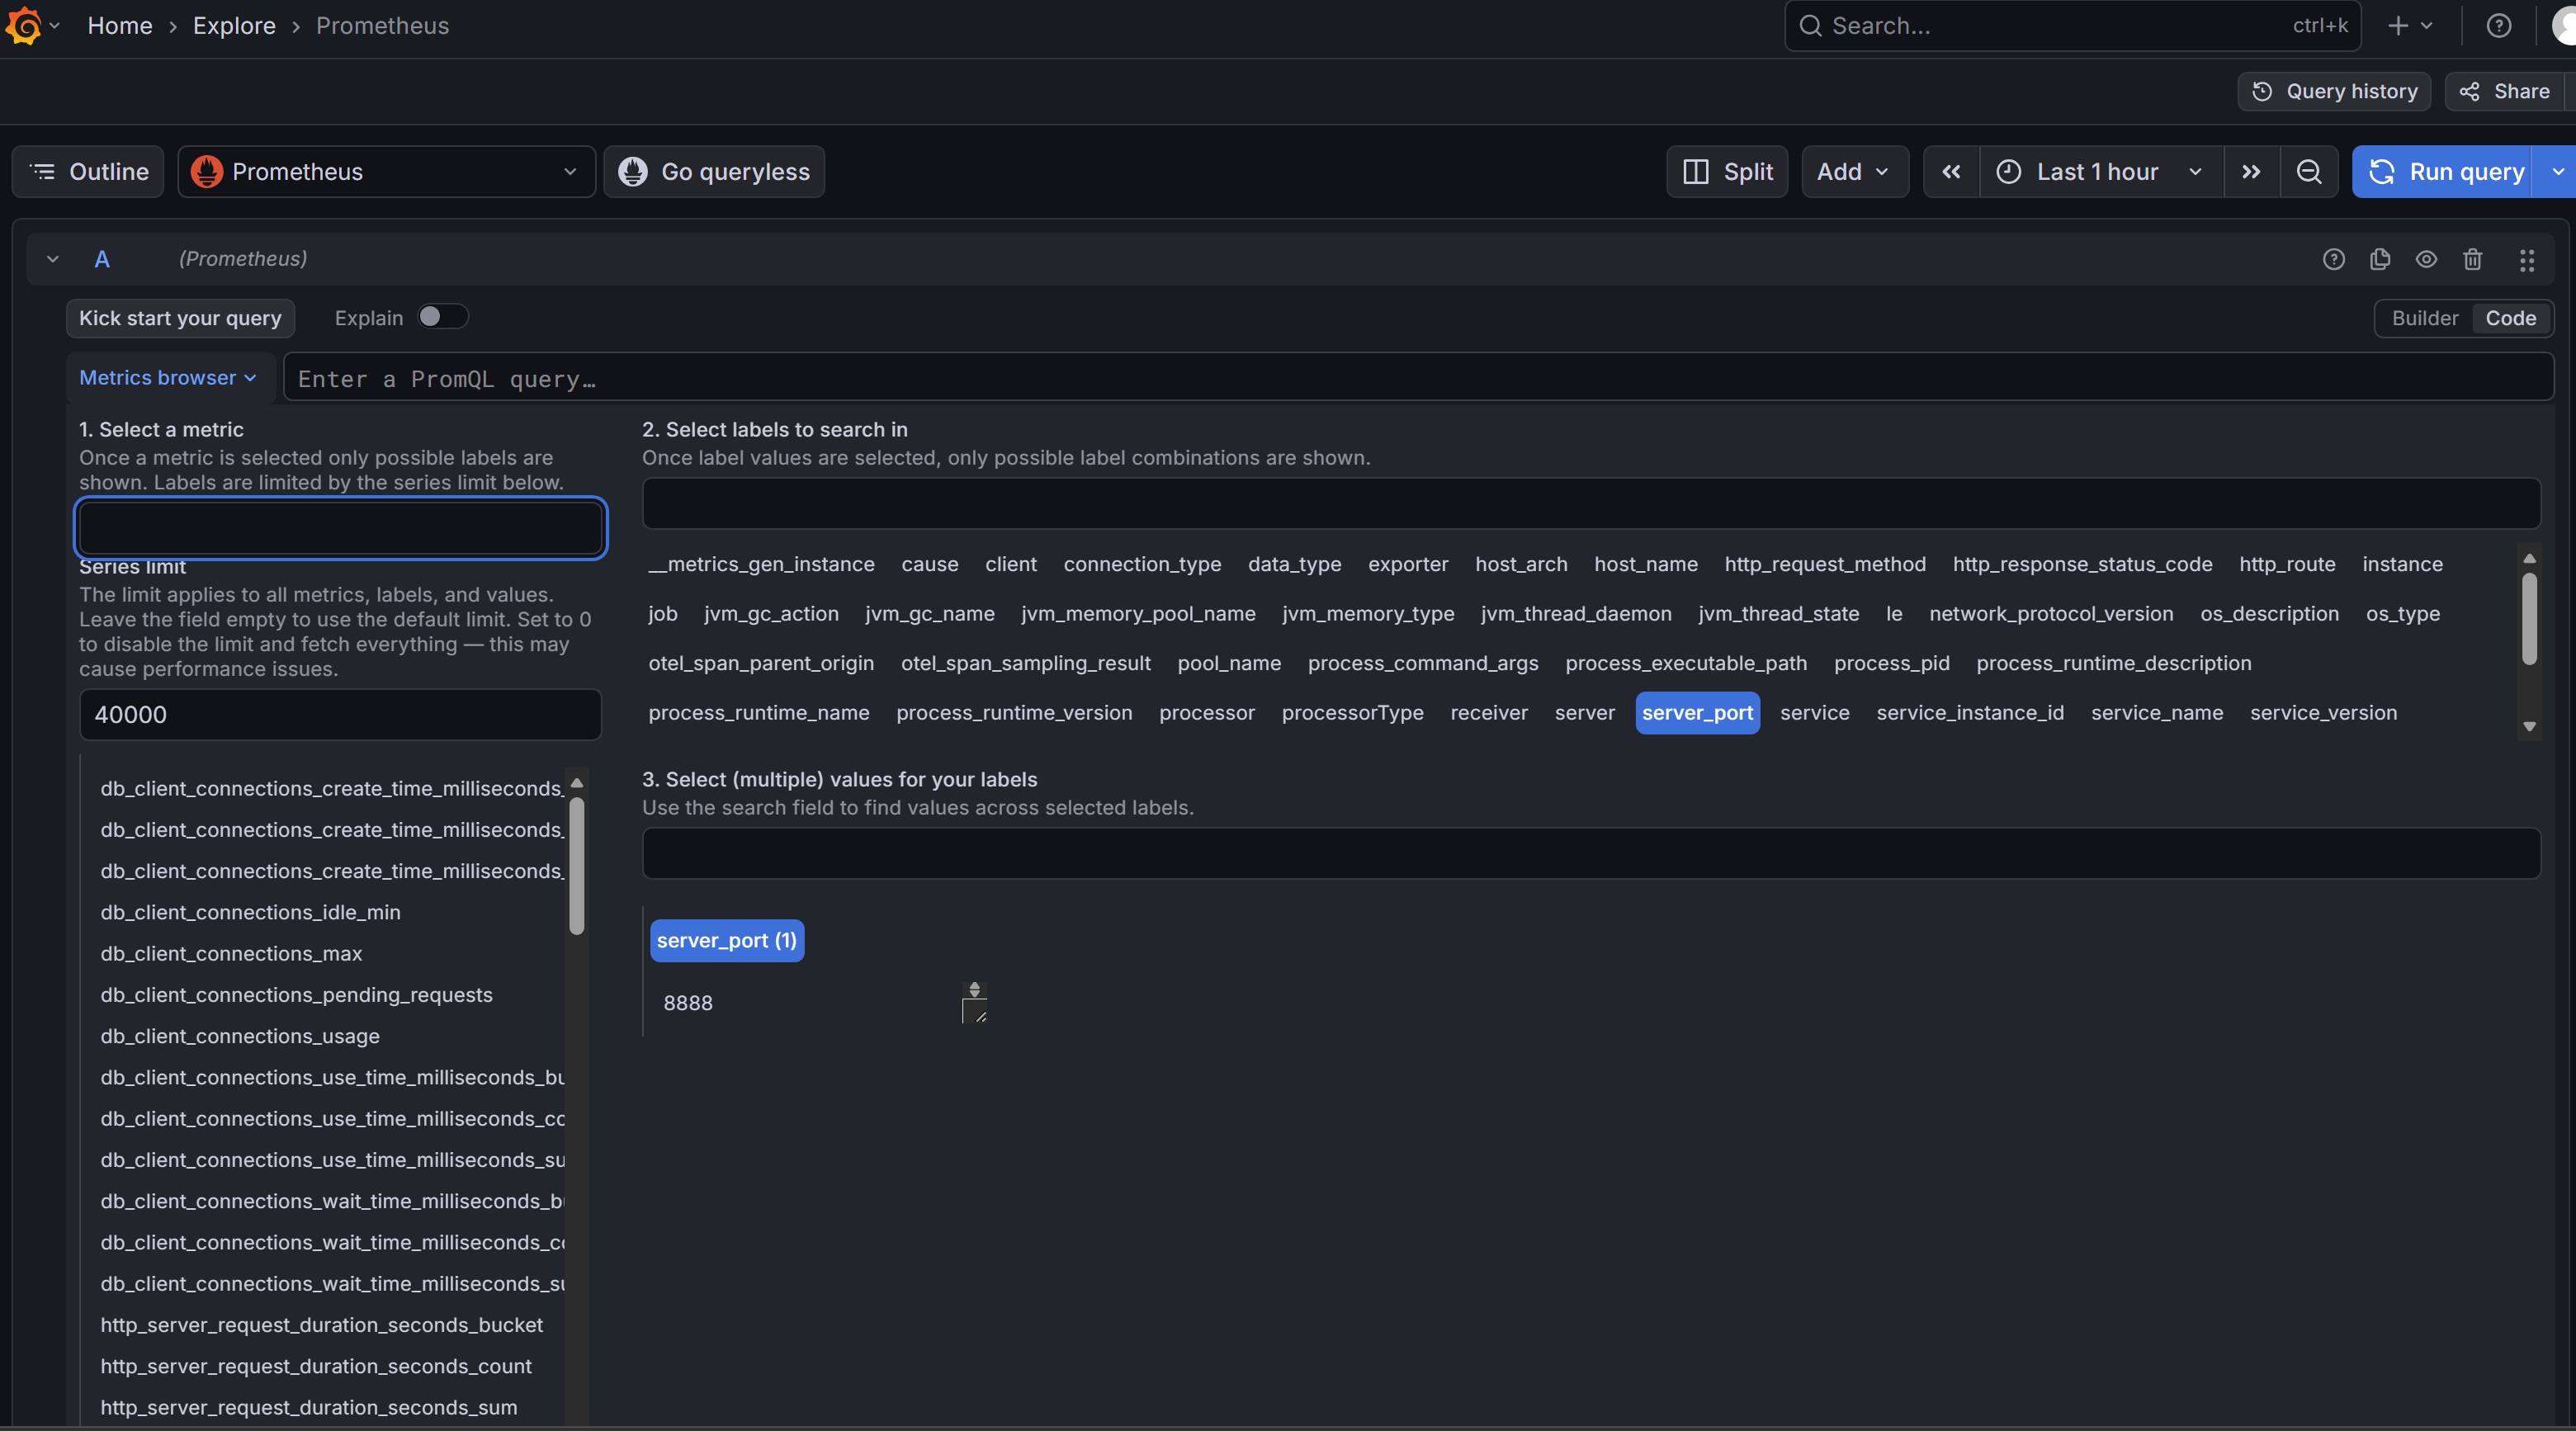The image size is (2576, 1431).
Task: Click the Grafana logo icon
Action: point(24,26)
